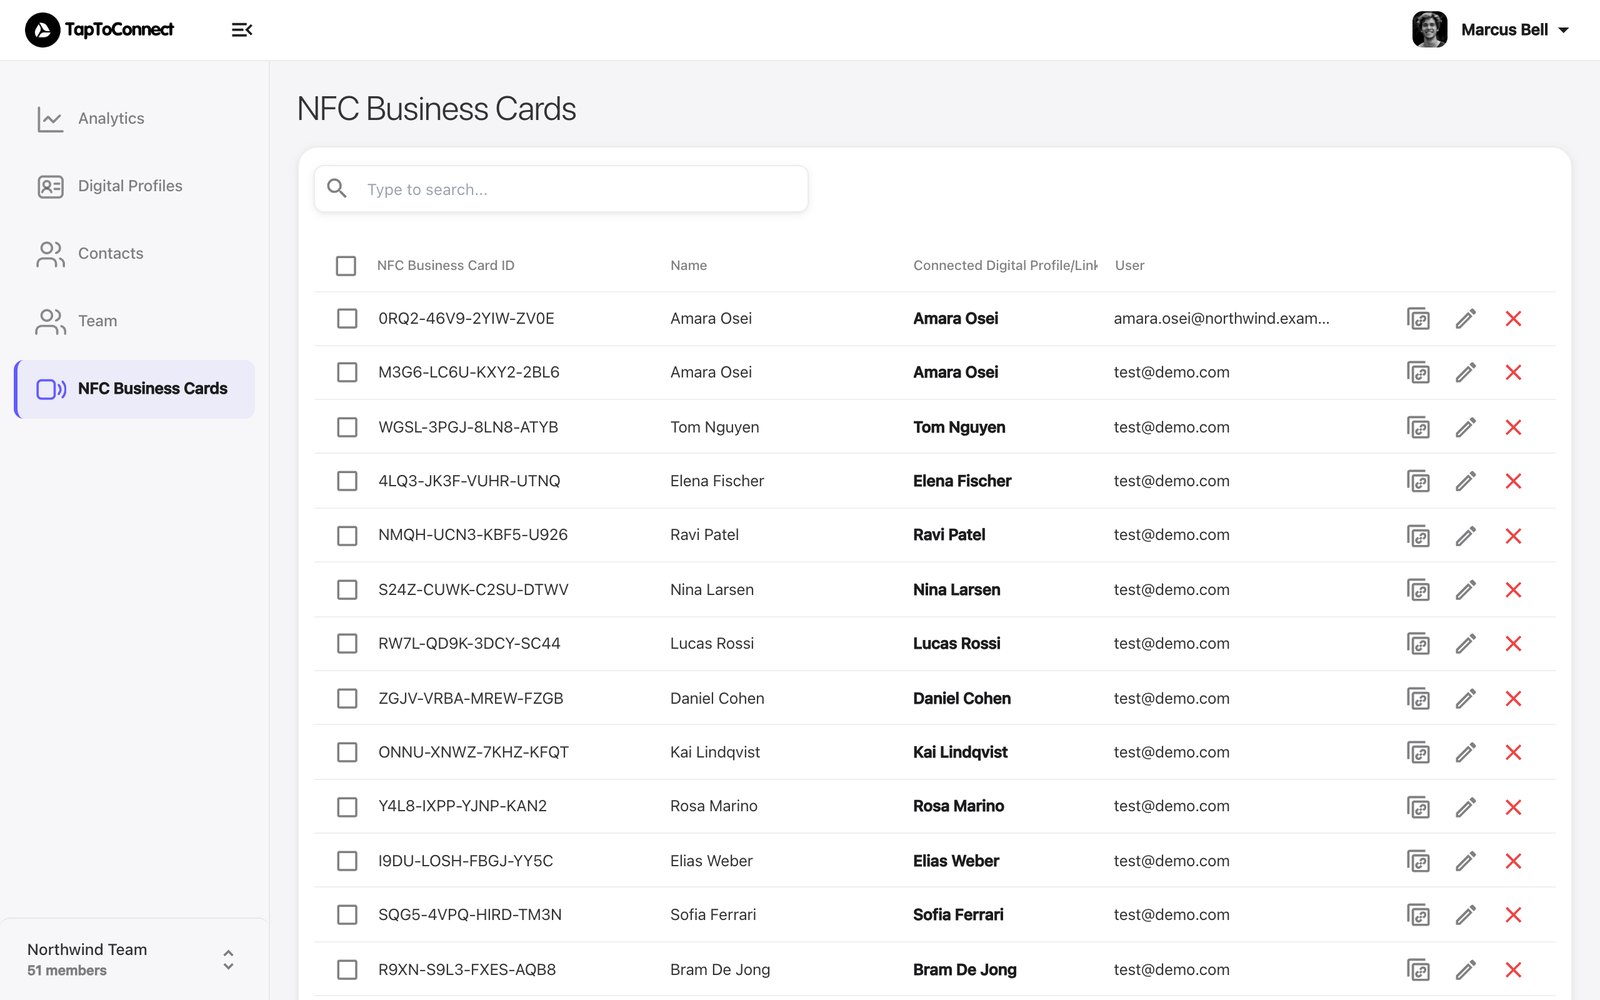Check the 0RQ2-46V9-2YIW-ZV0E row checkbox
This screenshot has width=1600, height=1000.
347,318
